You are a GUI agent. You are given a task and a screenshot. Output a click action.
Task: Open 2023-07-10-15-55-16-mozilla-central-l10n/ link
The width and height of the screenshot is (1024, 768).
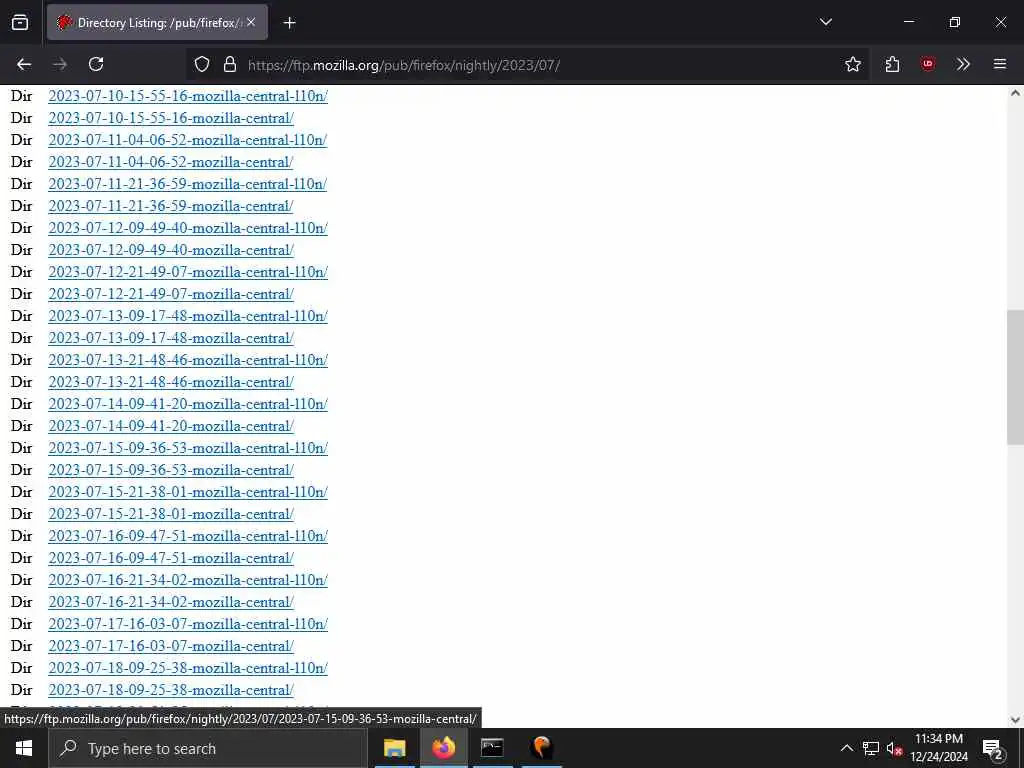point(188,96)
